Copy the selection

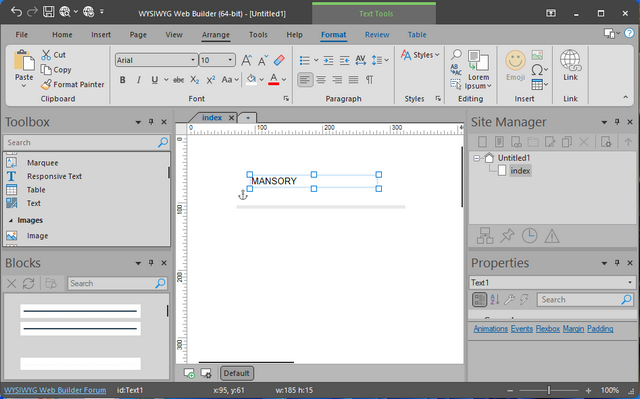(x=56, y=70)
